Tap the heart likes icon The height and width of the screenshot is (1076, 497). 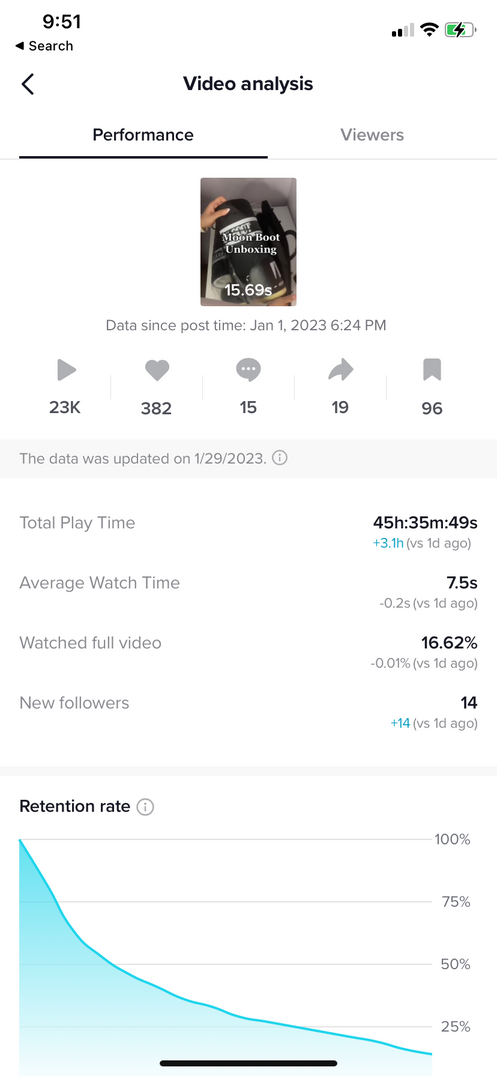point(157,371)
